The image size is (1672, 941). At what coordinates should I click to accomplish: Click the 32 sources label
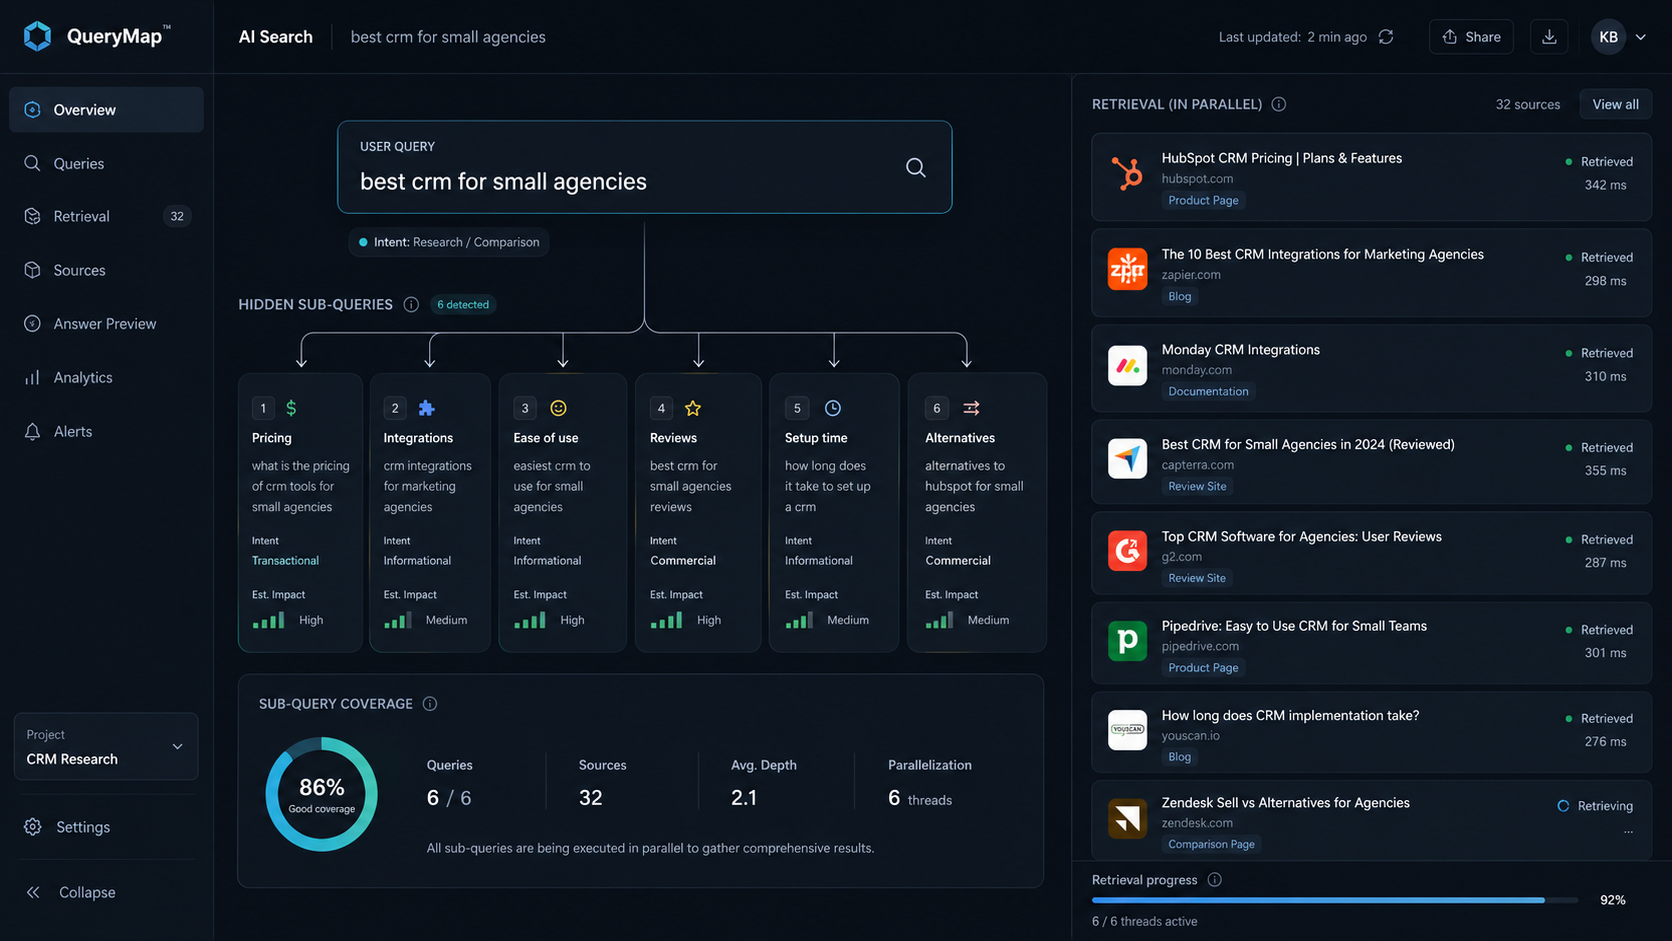point(1527,104)
